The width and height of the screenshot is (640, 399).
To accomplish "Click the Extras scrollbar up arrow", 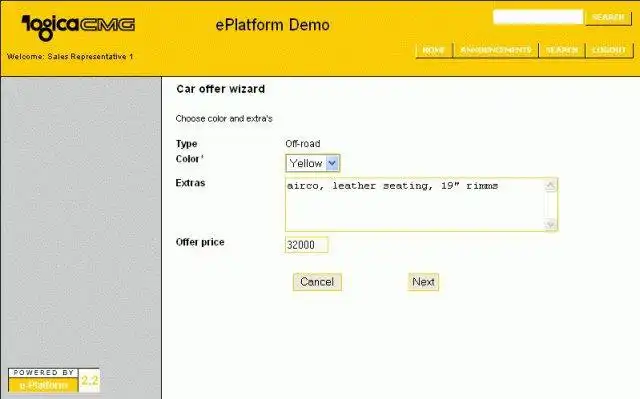I will pos(551,186).
